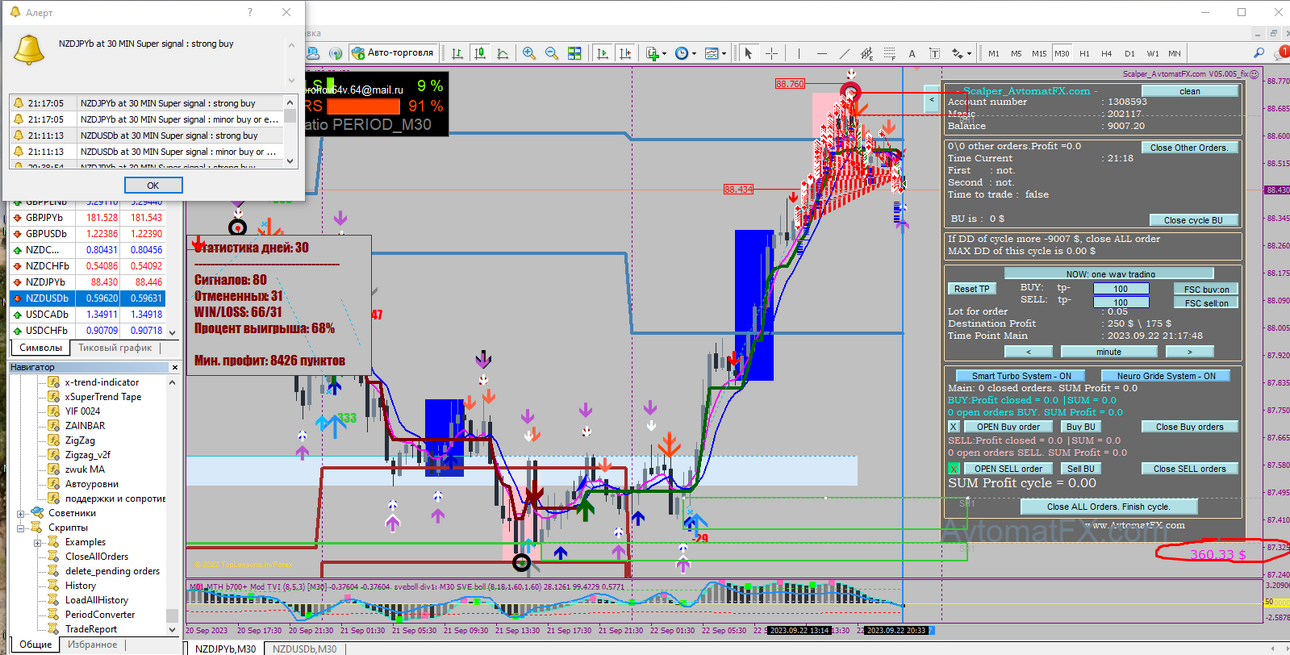Viewport: 1290px width, 655px height.
Task: Tile chart windows icon
Action: coord(574,53)
